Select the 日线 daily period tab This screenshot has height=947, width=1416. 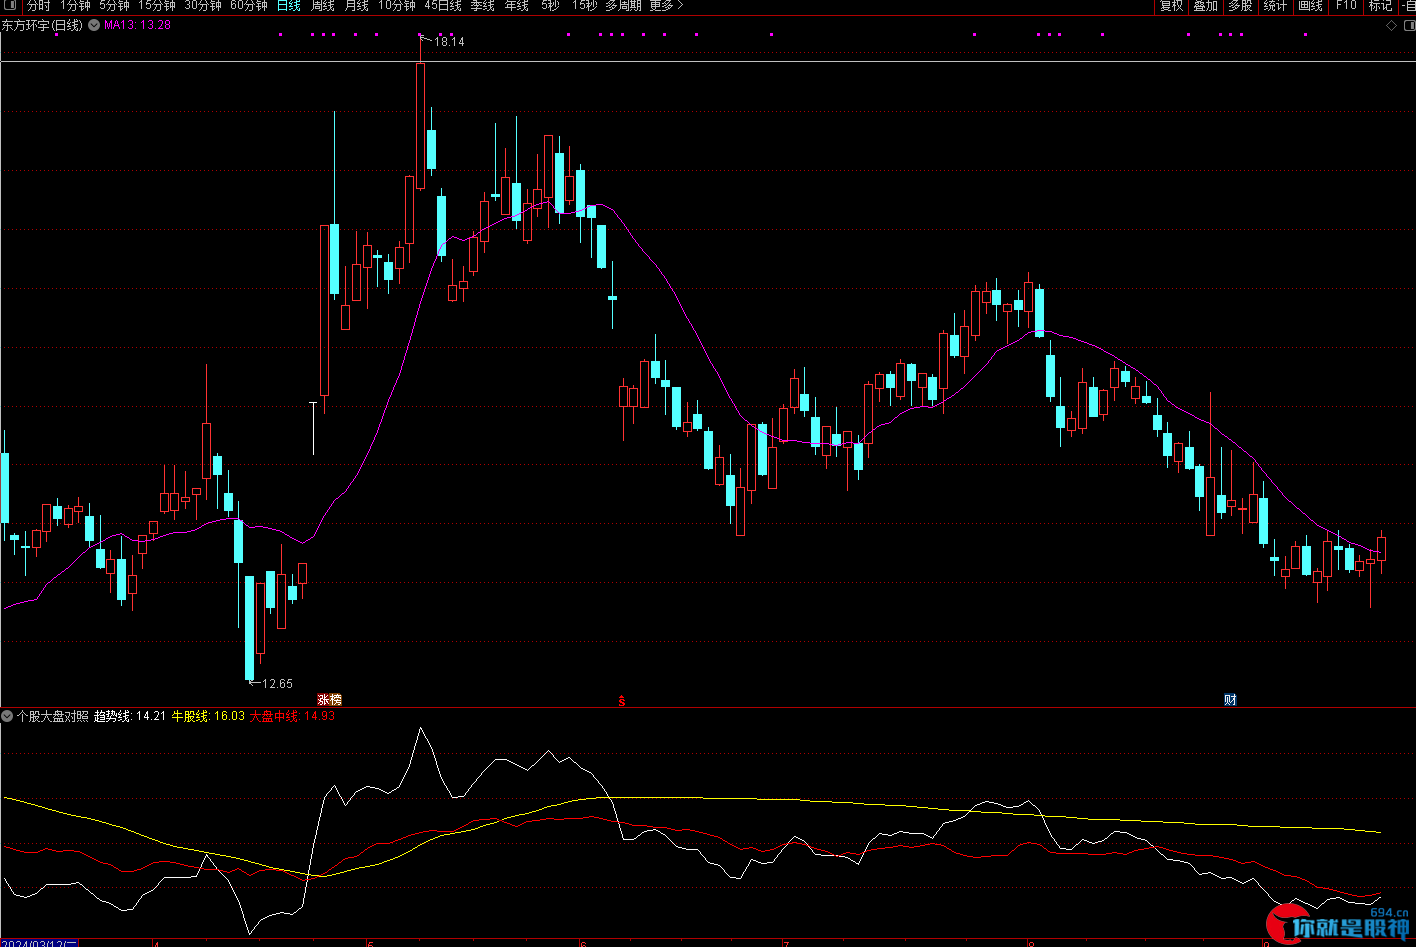click(x=289, y=5)
